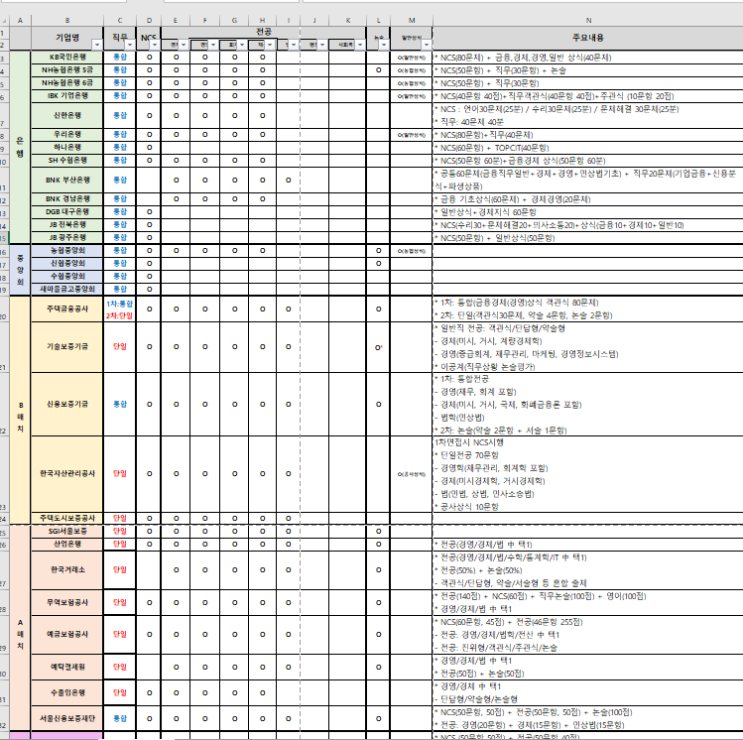Open the filter arrow in column K
The image size is (743, 740).
click(x=360, y=45)
